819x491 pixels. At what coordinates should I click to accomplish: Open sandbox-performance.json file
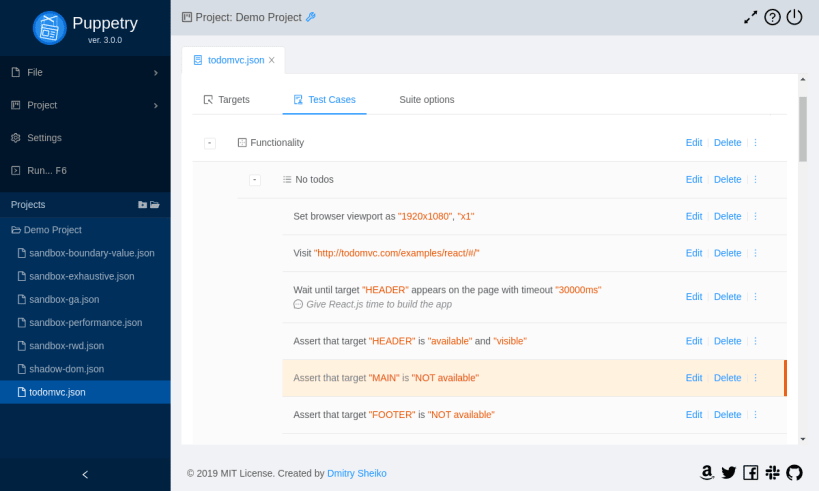click(x=85, y=323)
